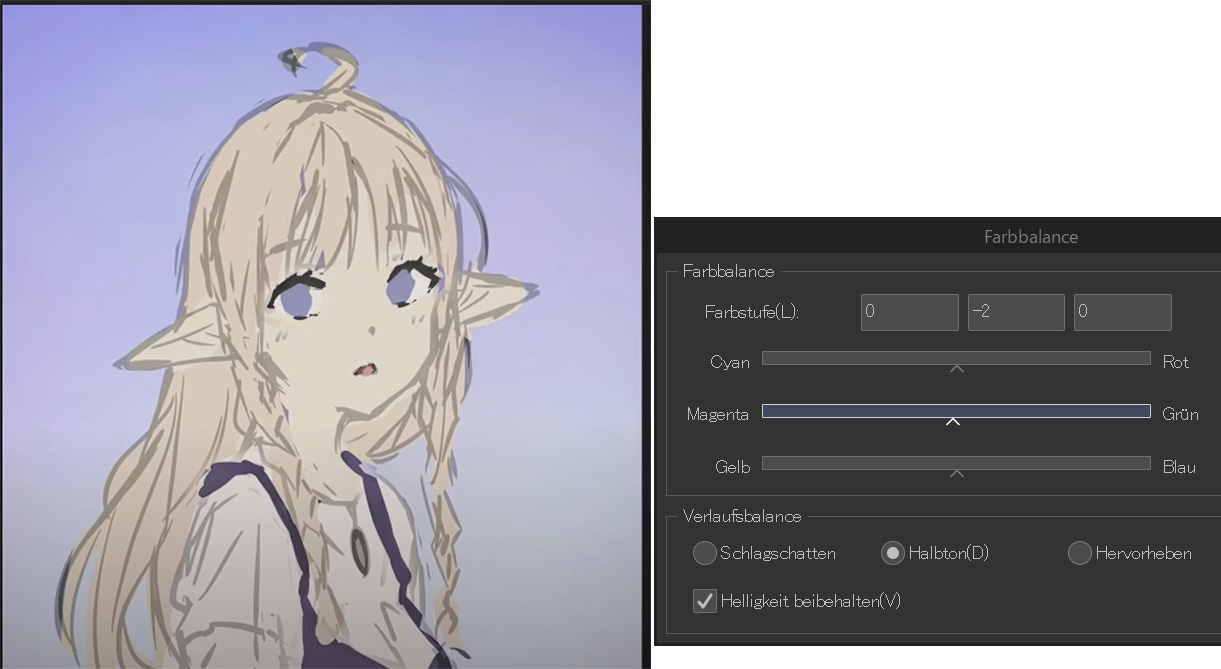The image size is (1221, 669).
Task: Click the Cyan-Rot slider track
Action: (956, 358)
